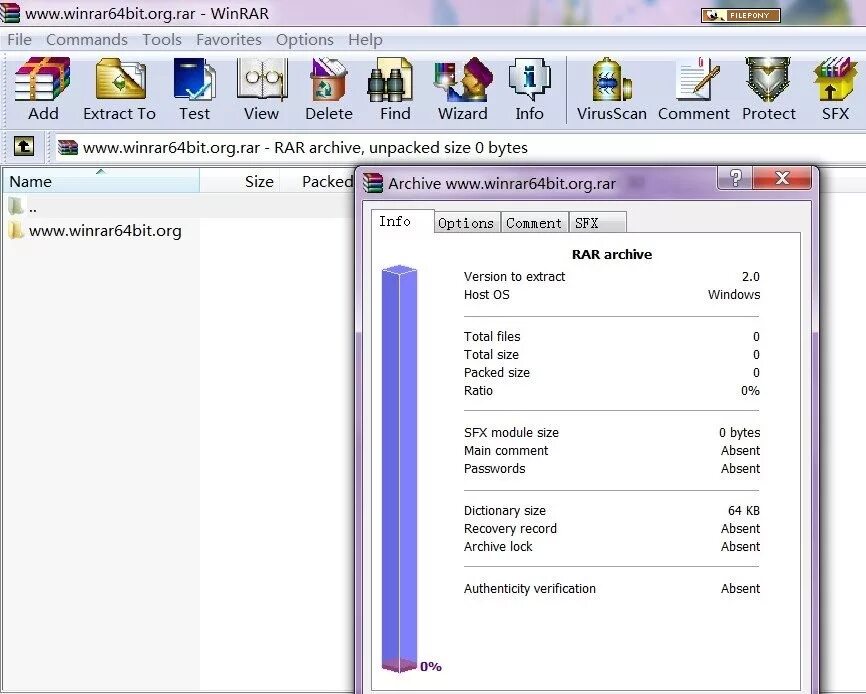Click the 'Host OS' label
866x694 pixels.
tap(487, 295)
